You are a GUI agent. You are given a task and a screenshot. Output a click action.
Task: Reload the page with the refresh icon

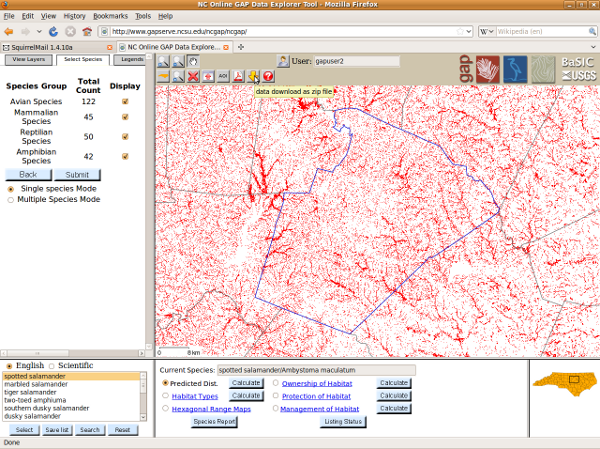point(53,31)
